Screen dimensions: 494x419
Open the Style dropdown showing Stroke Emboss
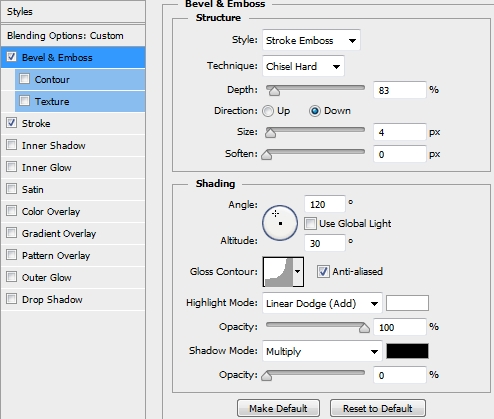coord(311,40)
